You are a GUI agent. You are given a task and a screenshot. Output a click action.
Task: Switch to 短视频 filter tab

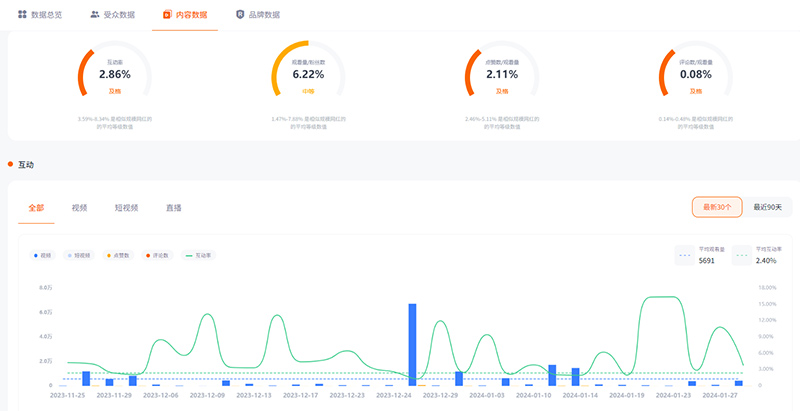tap(125, 208)
